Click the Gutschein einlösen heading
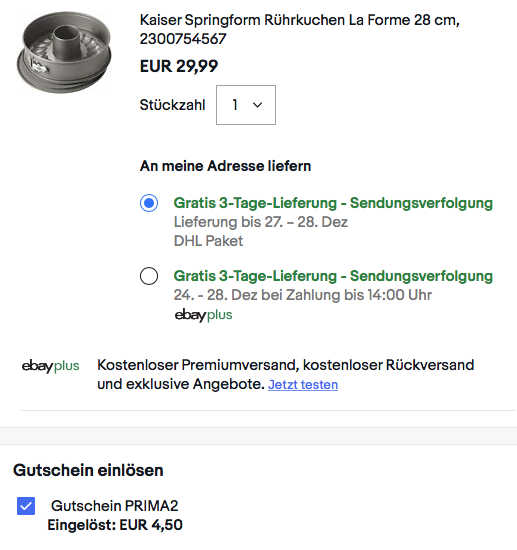This screenshot has width=517, height=550. tap(88, 470)
